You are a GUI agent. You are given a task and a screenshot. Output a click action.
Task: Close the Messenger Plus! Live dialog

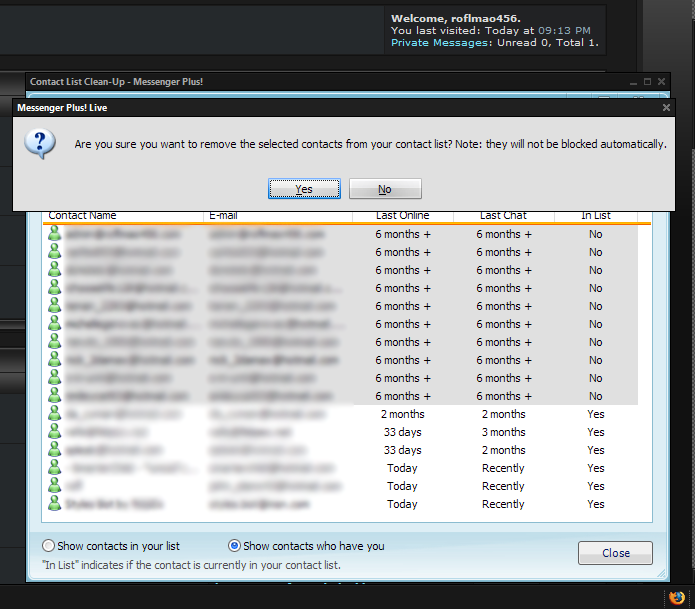pos(666,108)
